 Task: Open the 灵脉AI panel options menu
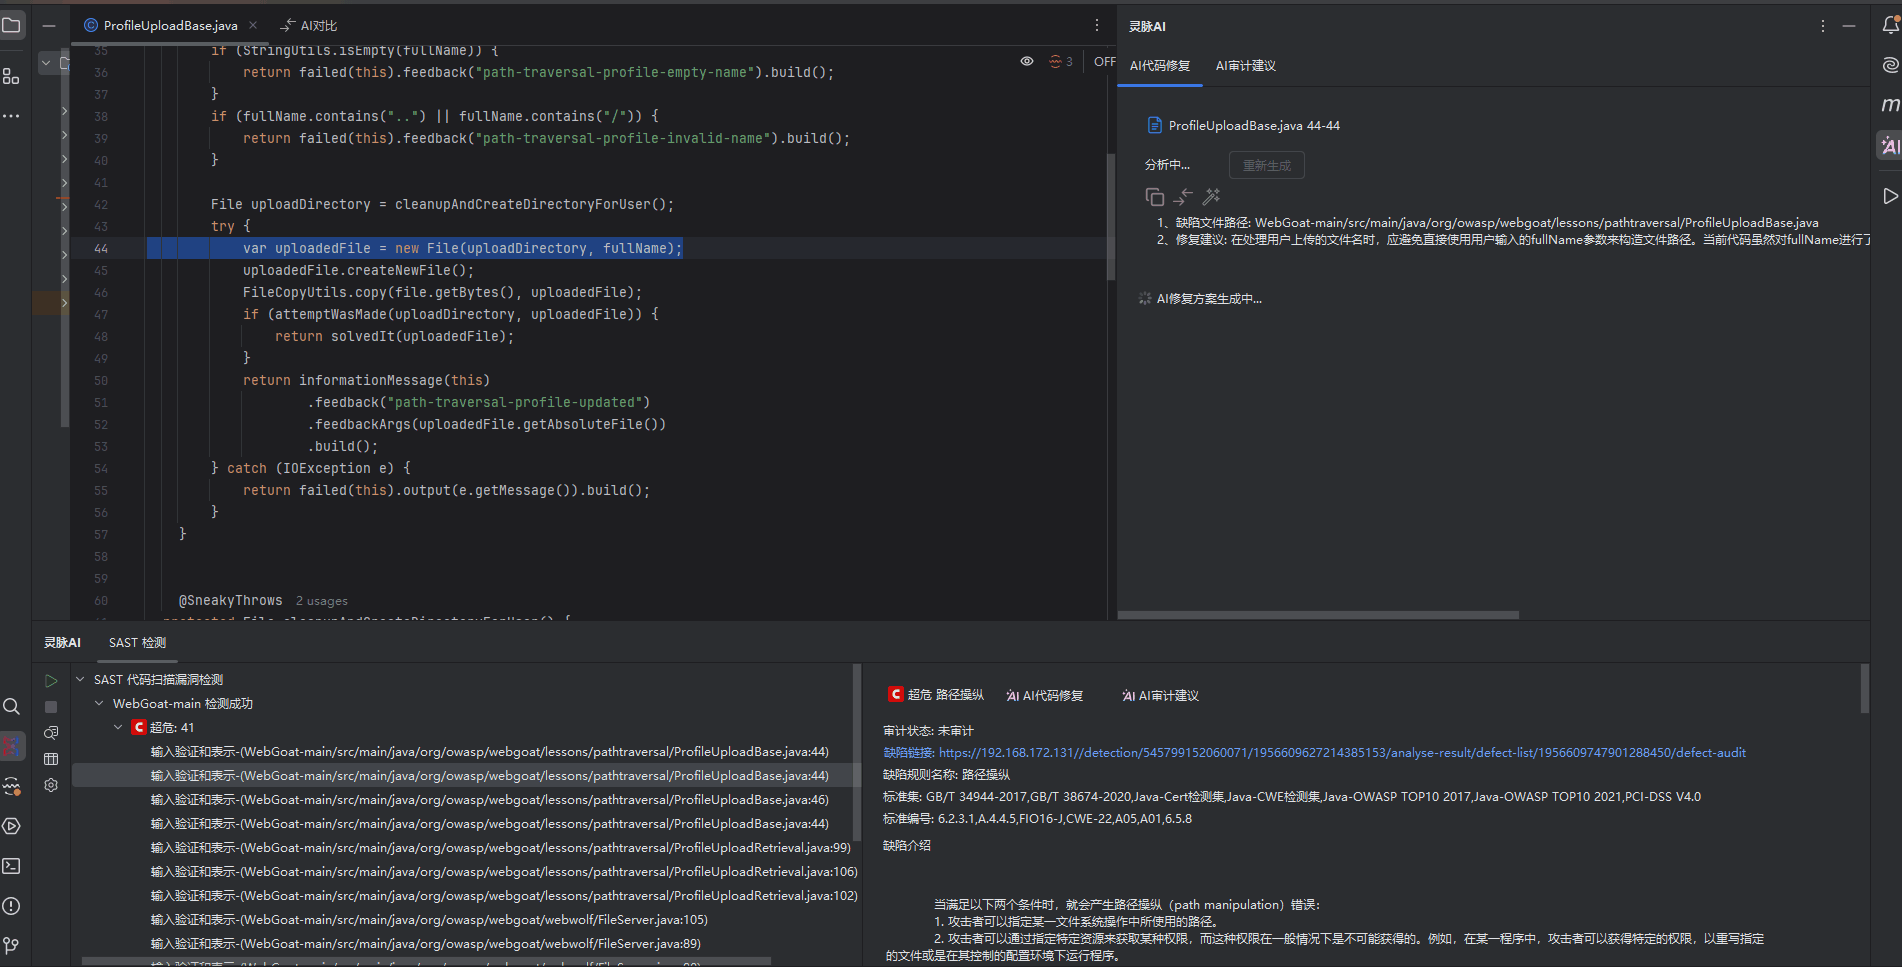pyautogui.click(x=1823, y=26)
